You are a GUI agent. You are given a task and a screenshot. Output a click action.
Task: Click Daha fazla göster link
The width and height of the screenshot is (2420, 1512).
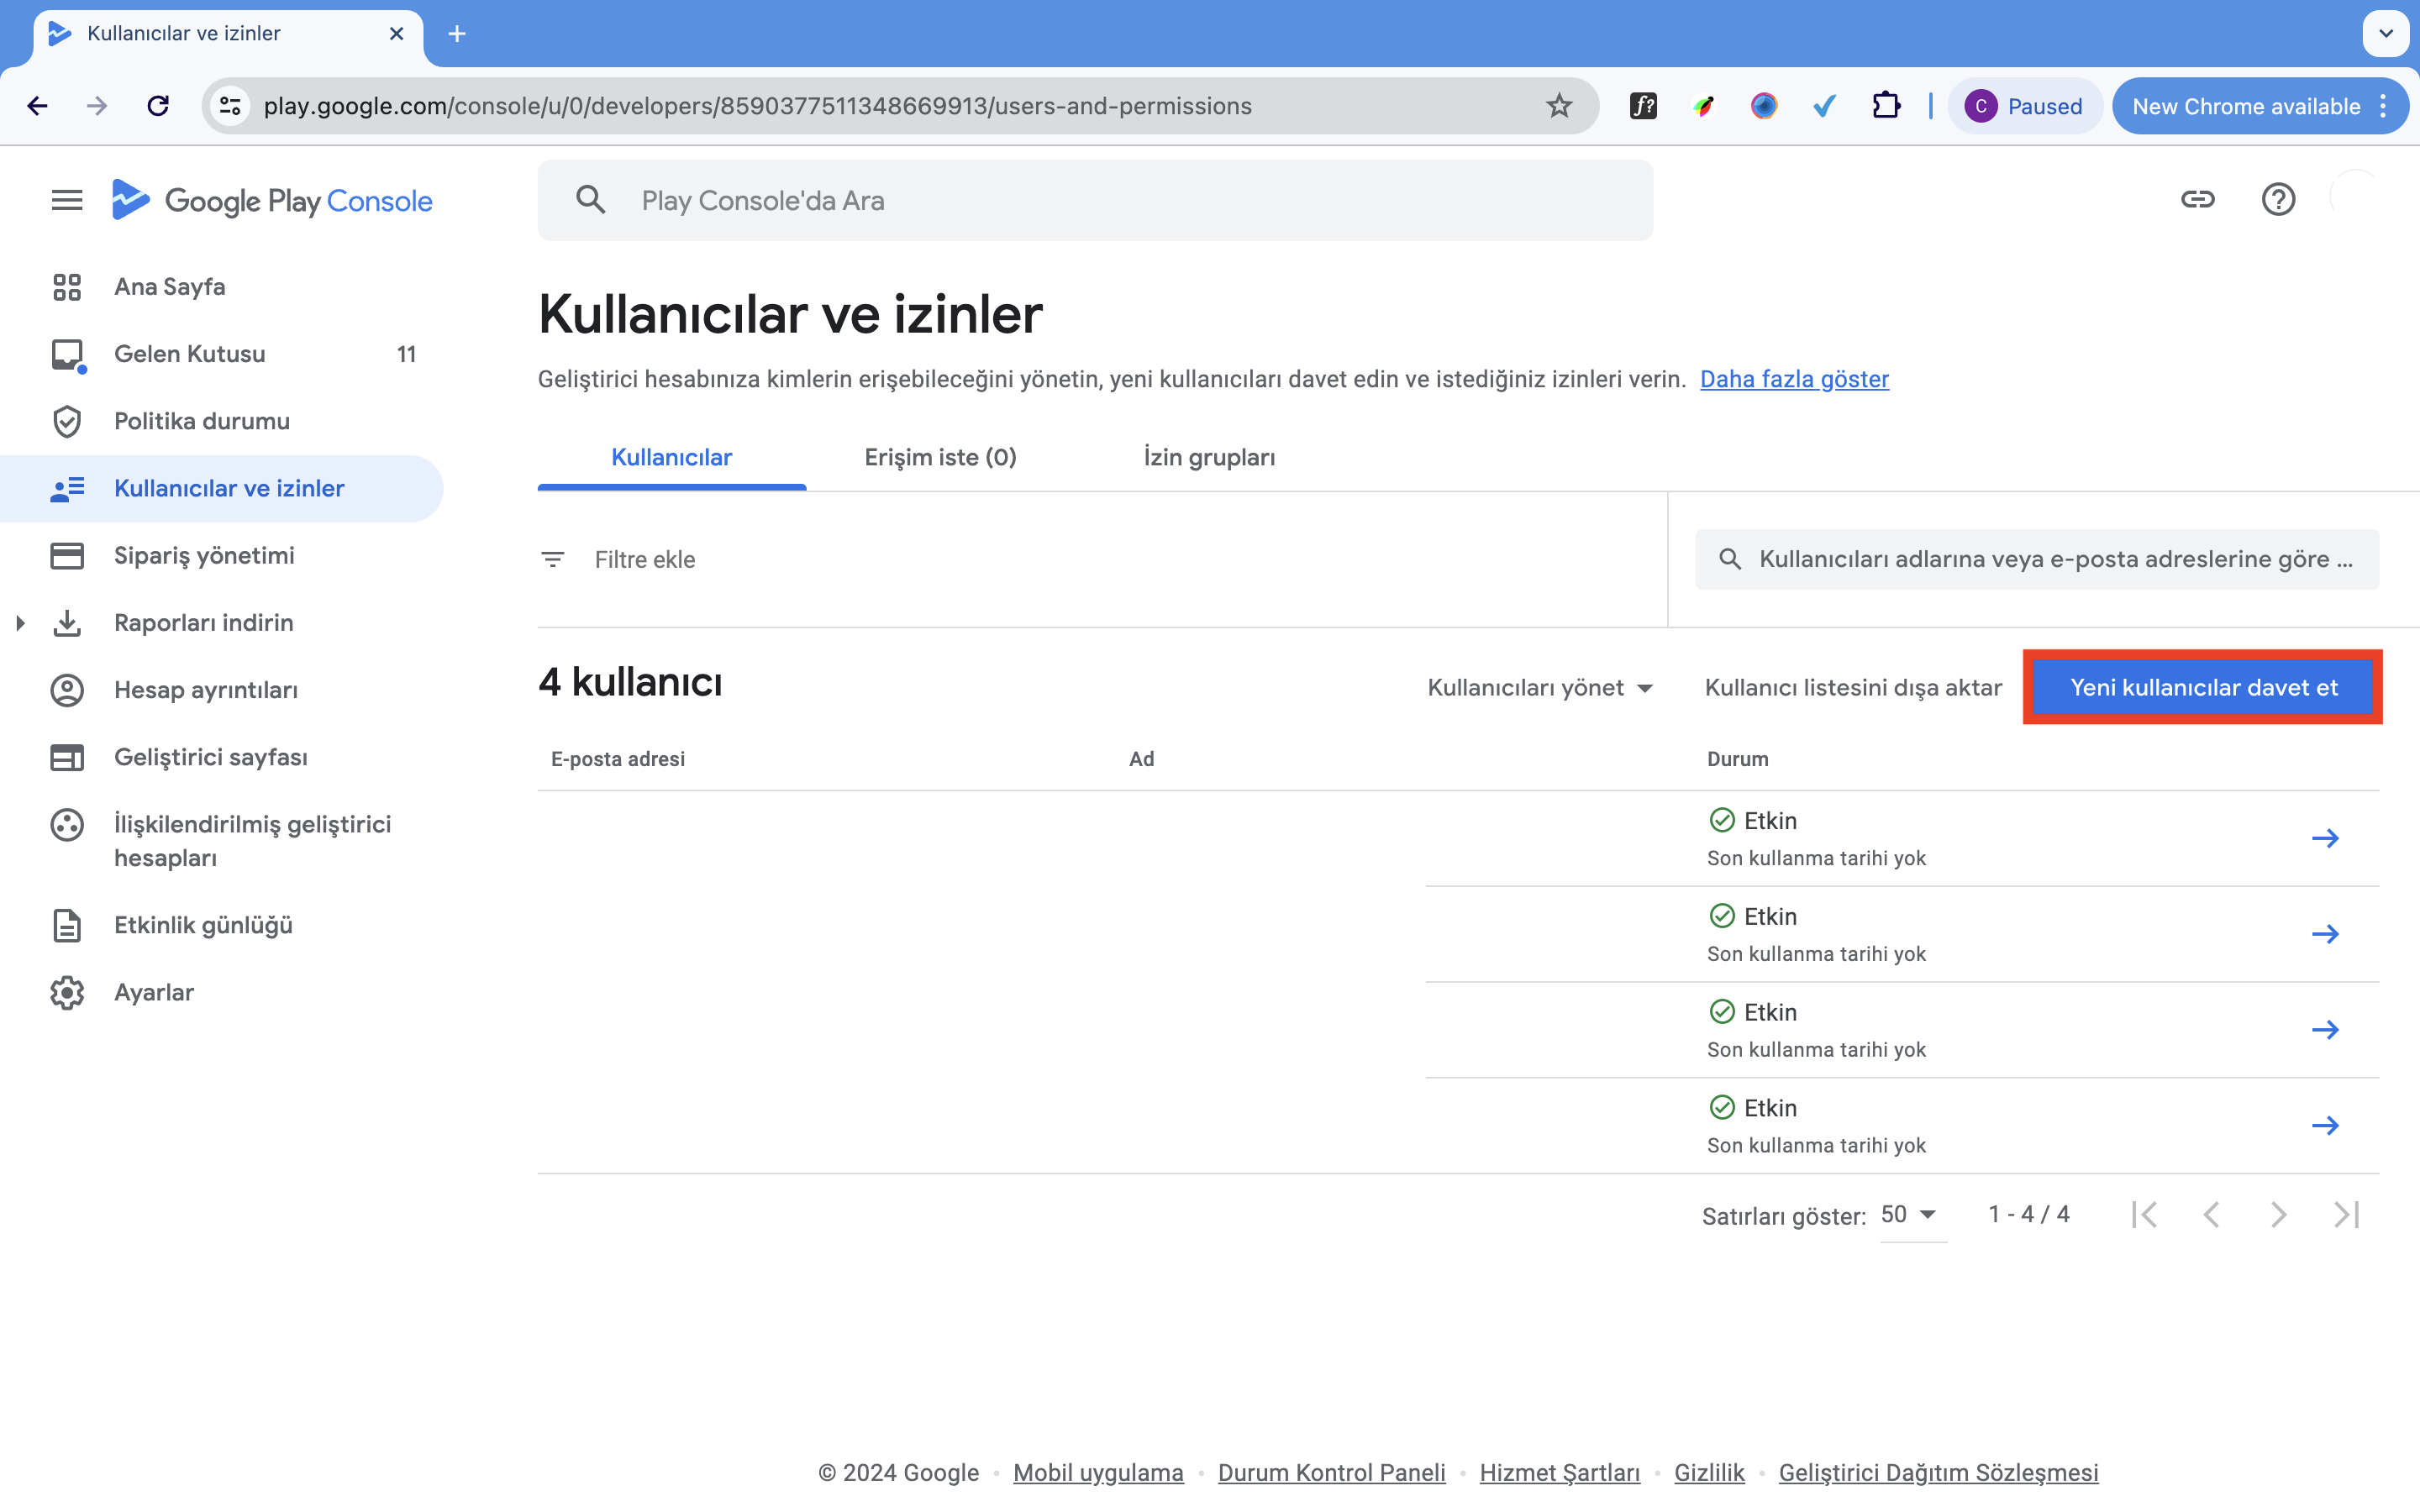(x=1794, y=379)
